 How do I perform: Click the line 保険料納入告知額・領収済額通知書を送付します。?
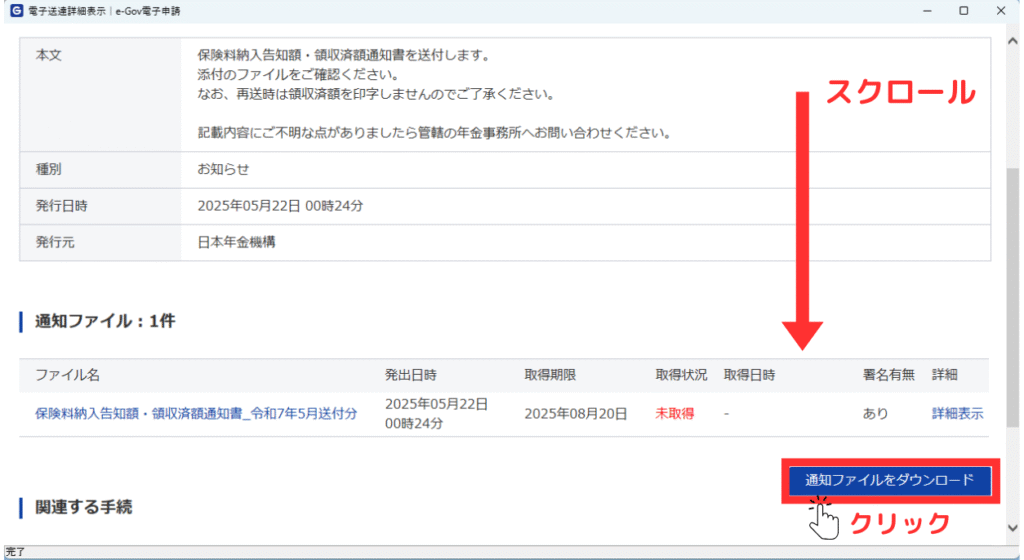click(344, 55)
